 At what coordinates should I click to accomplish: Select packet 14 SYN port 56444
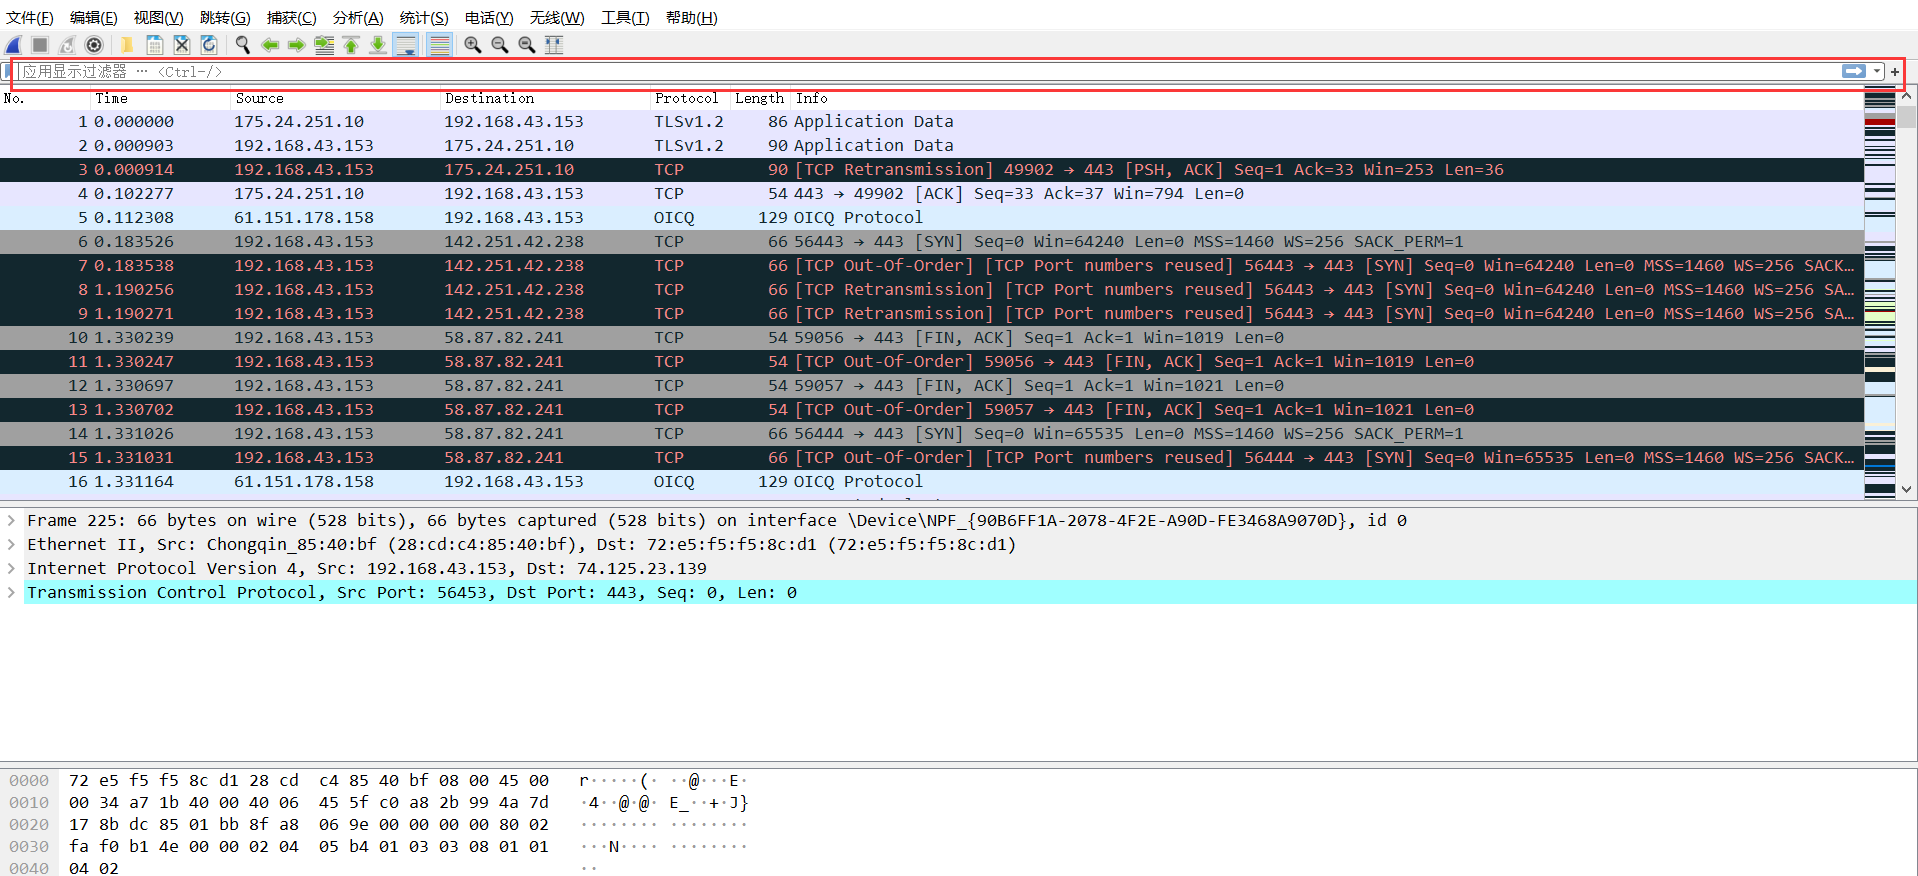coord(932,433)
